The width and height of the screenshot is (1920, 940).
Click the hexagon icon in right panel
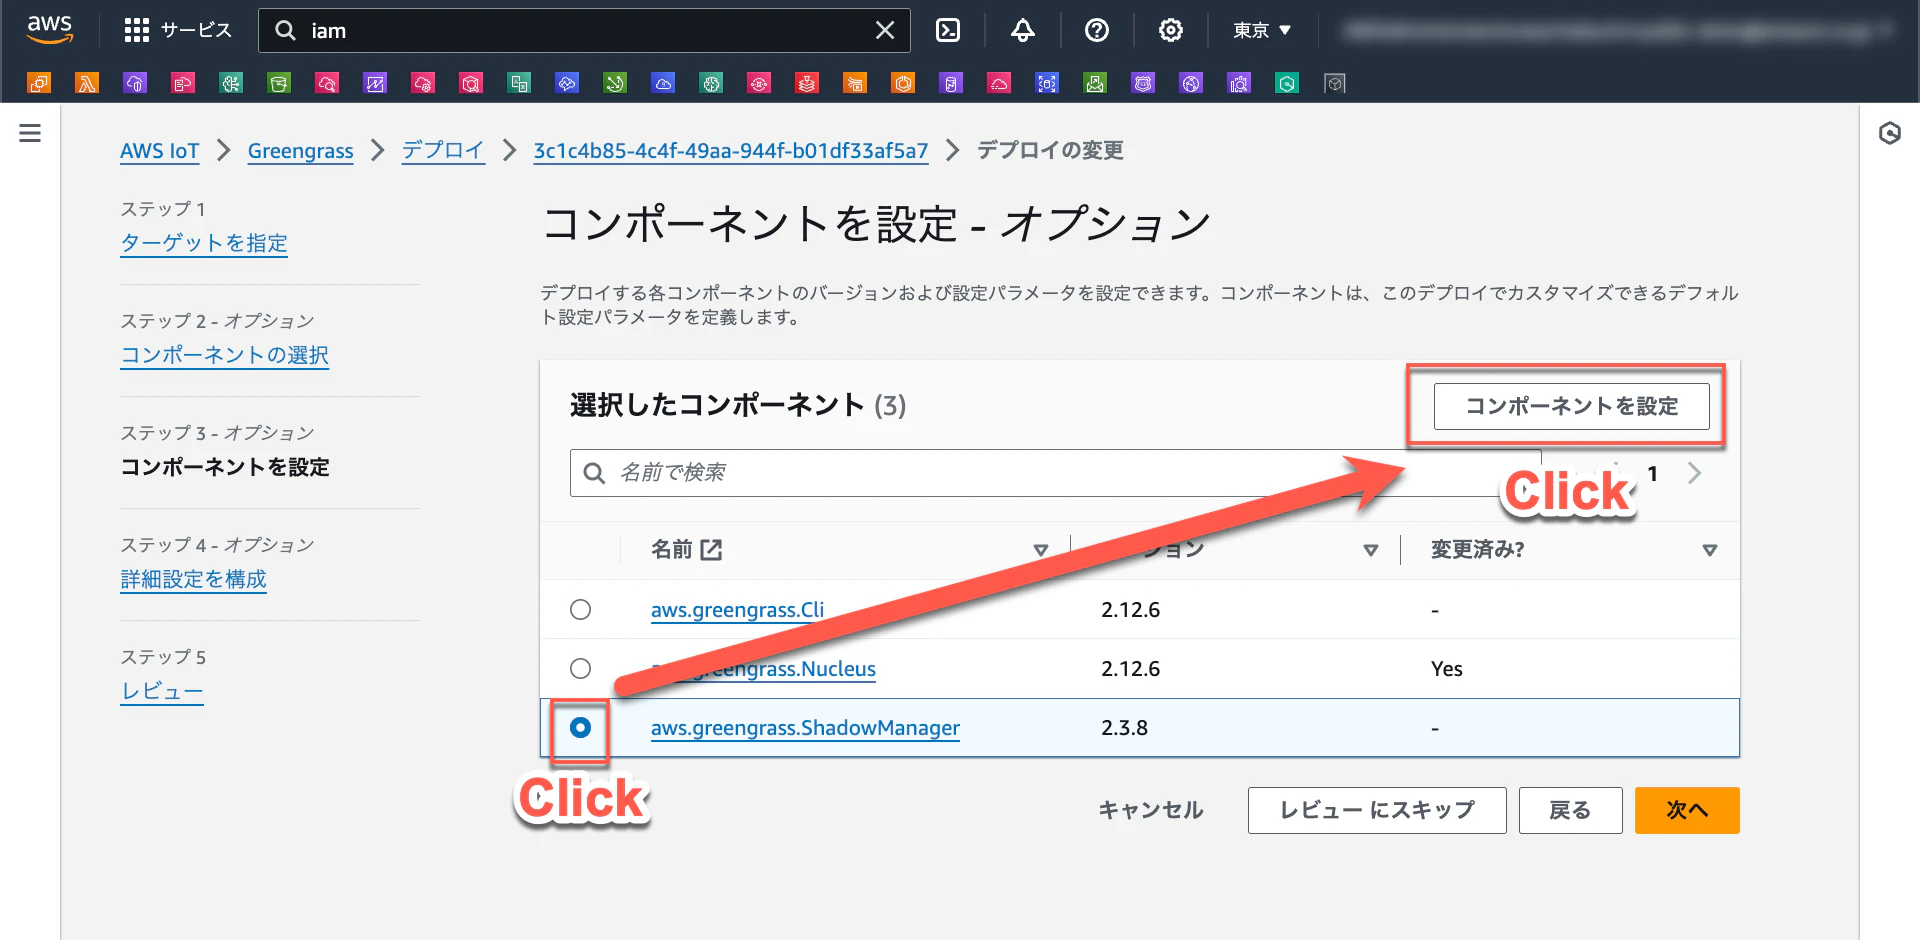point(1889,133)
